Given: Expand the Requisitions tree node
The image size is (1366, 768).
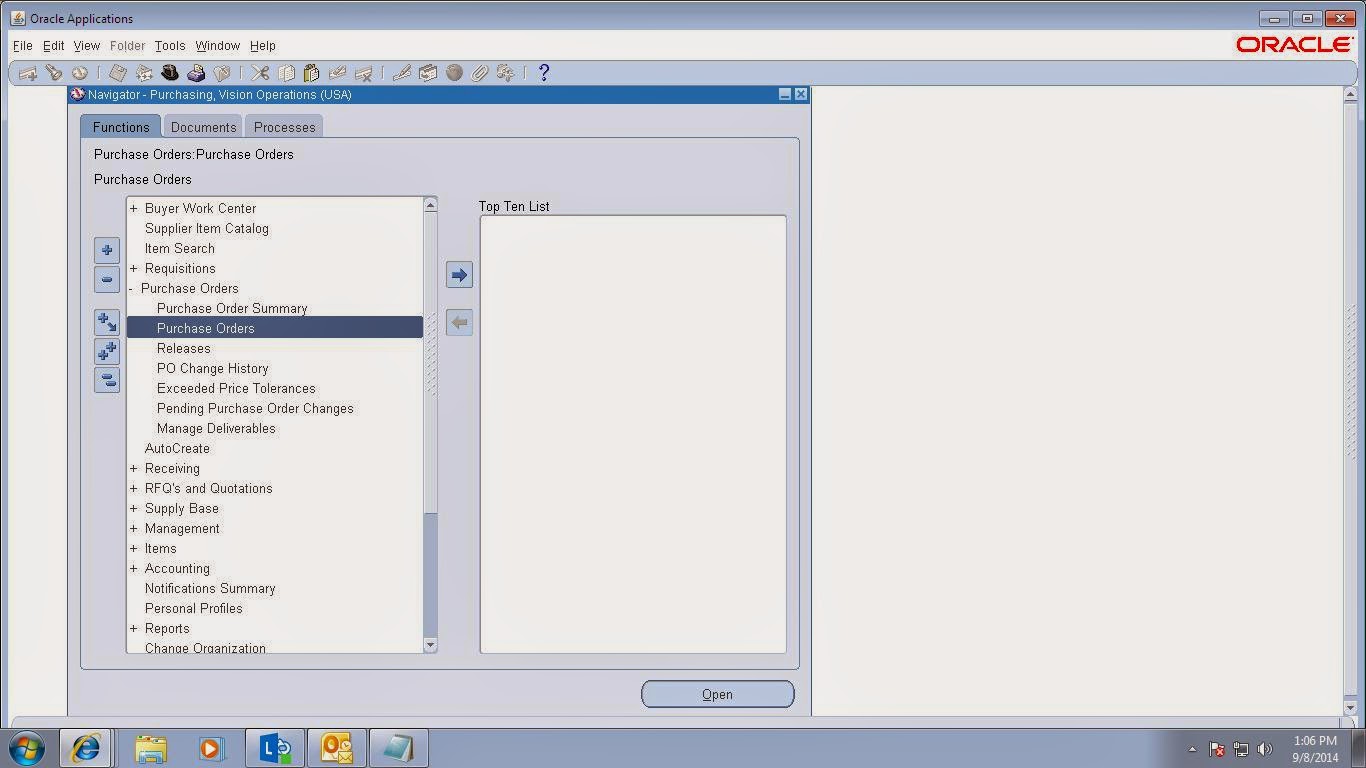Looking at the screenshot, I should (x=134, y=268).
